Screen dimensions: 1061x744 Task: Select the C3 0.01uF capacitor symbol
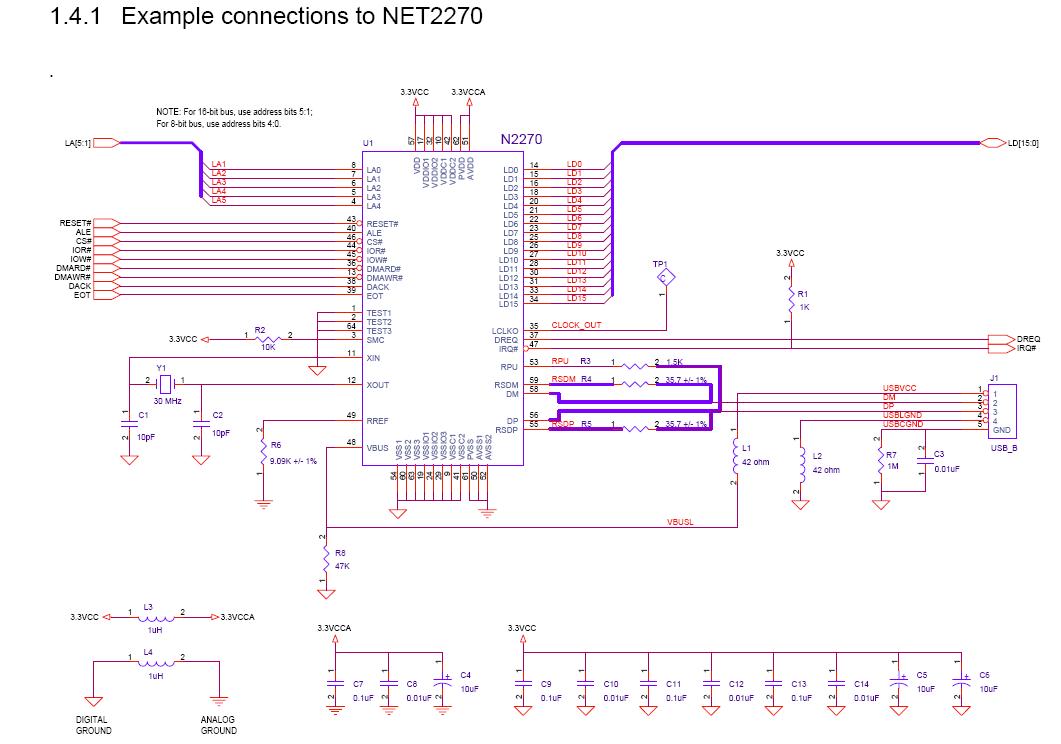pos(925,460)
